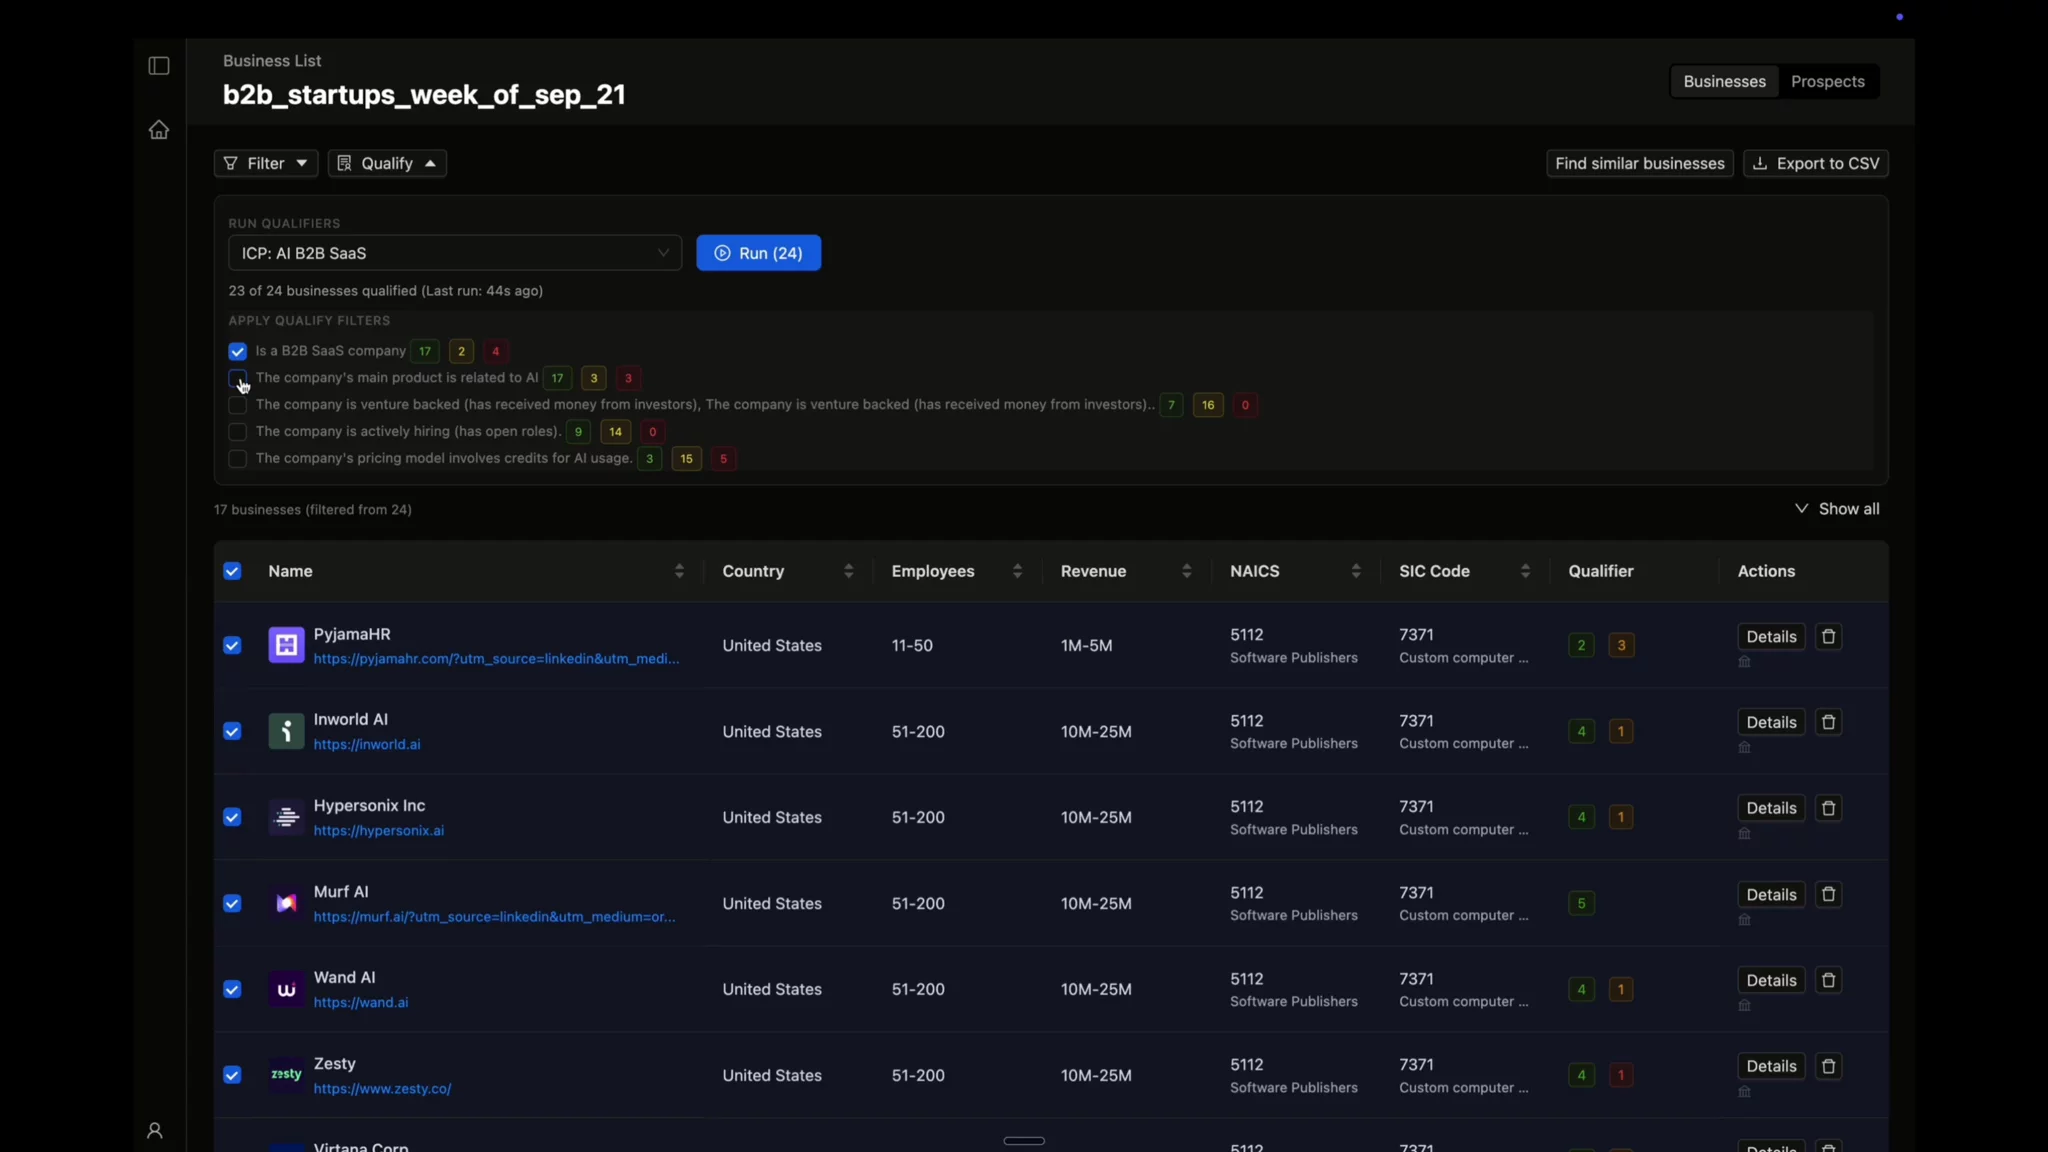Open the user profile icon

[155, 1130]
